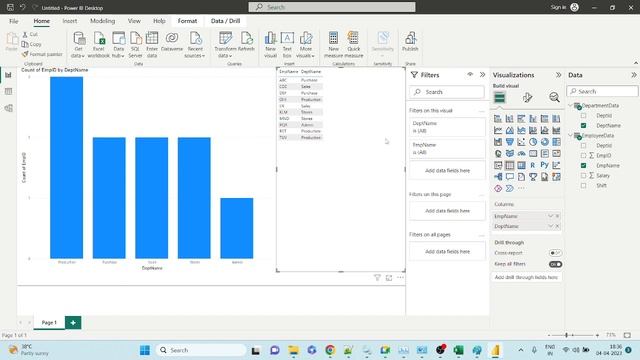Uncheck DeptName field in DepartmentData
This screenshot has height=360, width=640.
583,125
